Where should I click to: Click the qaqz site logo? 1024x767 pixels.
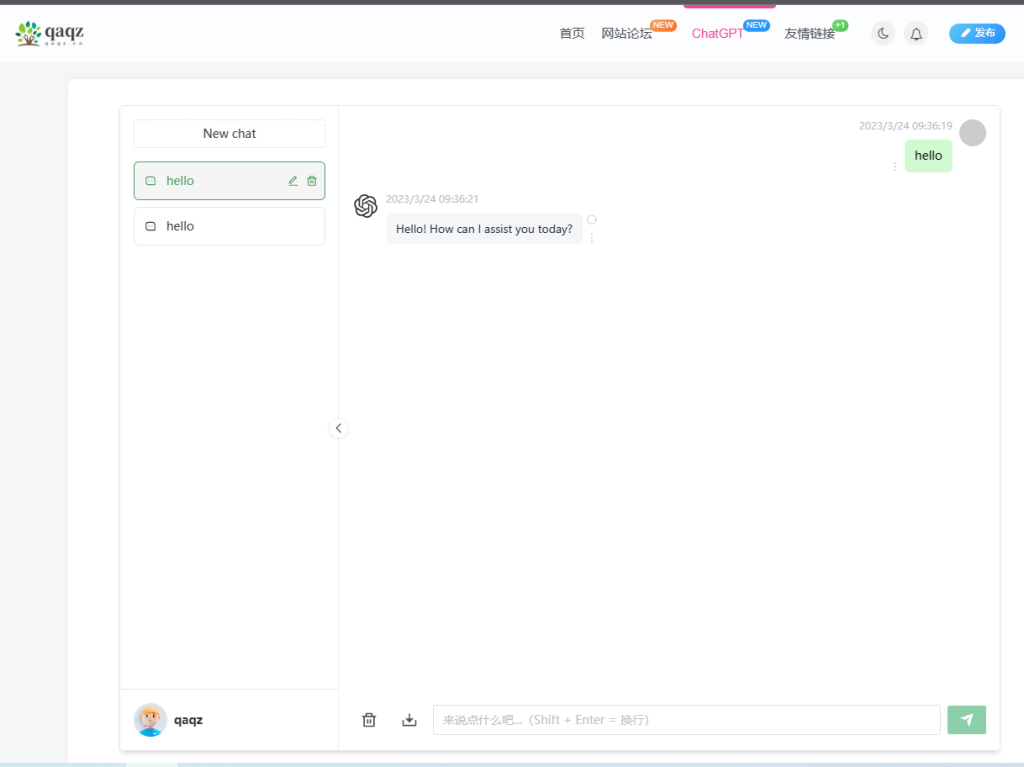pos(48,32)
